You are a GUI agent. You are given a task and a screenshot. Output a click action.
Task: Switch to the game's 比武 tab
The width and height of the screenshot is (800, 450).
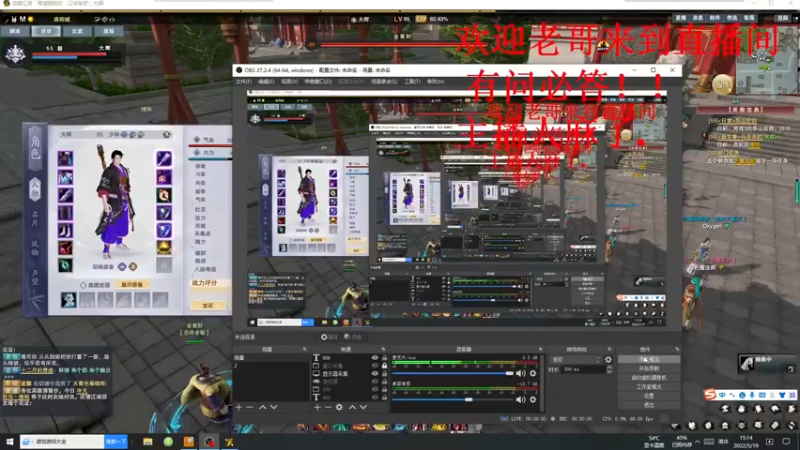[x=78, y=32]
